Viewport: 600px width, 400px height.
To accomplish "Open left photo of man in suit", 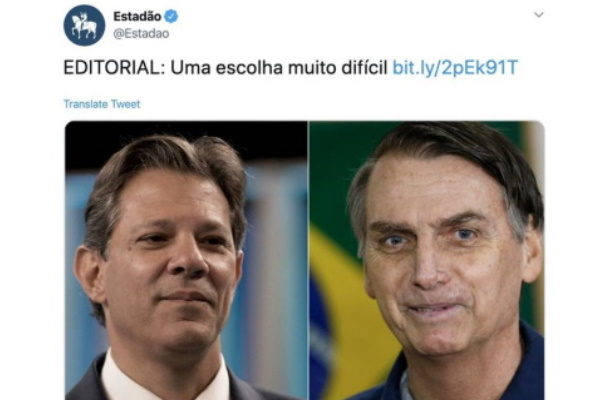I will click(186, 260).
